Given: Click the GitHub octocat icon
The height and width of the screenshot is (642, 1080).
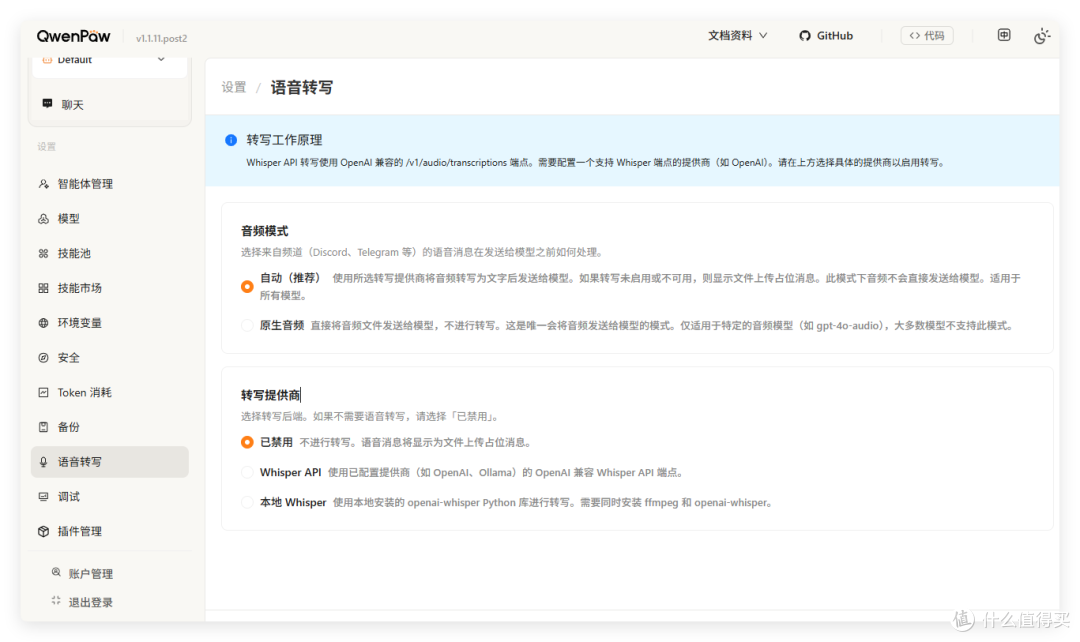Looking at the screenshot, I should [x=804, y=36].
